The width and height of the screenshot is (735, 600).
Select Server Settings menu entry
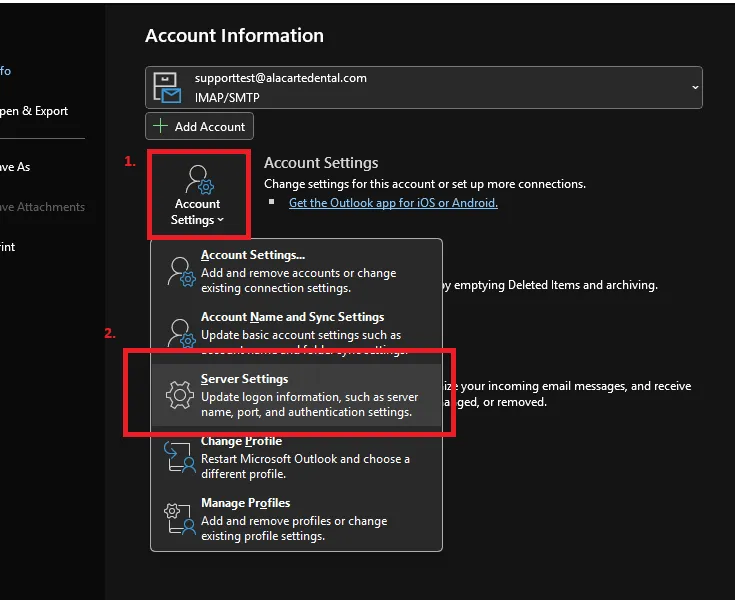[x=296, y=396]
